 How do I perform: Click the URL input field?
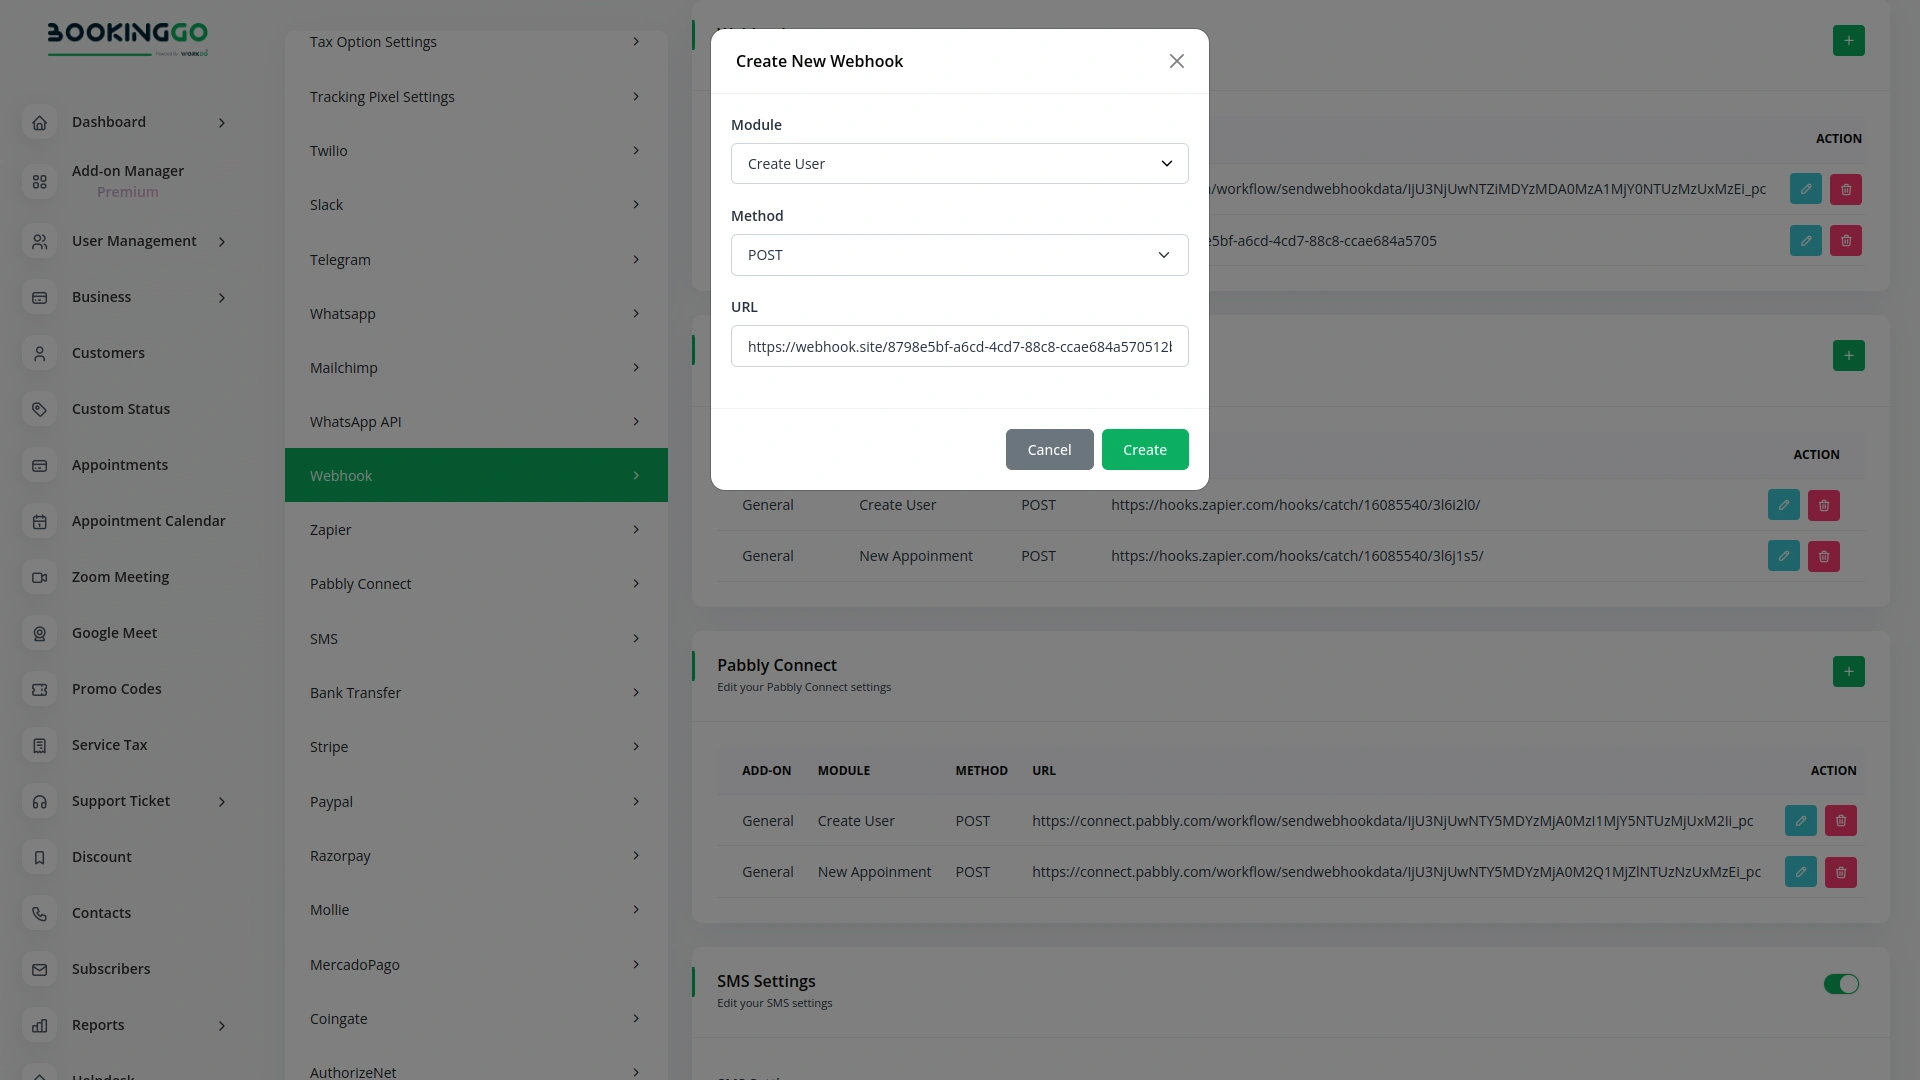[959, 346]
